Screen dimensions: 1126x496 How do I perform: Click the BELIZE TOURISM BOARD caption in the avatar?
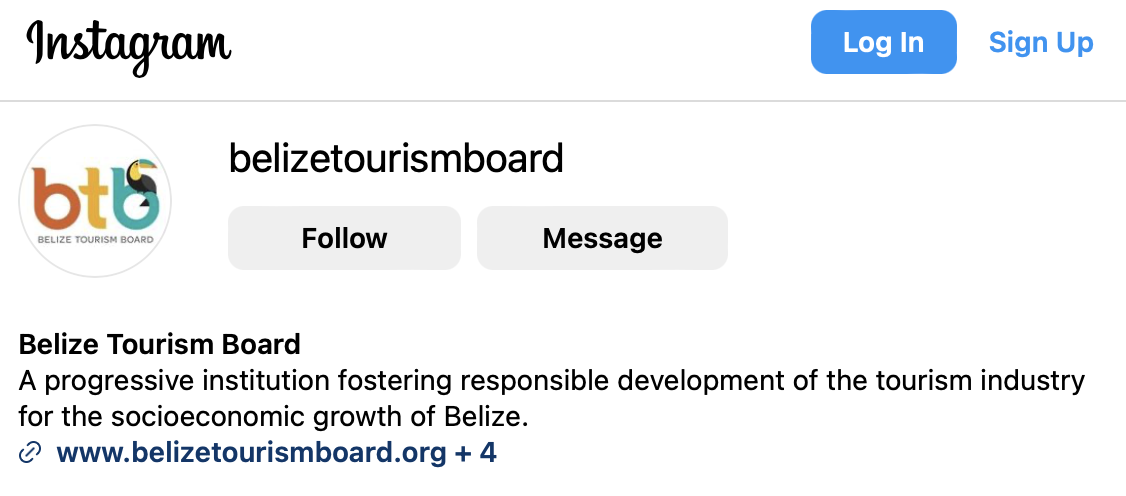point(95,239)
